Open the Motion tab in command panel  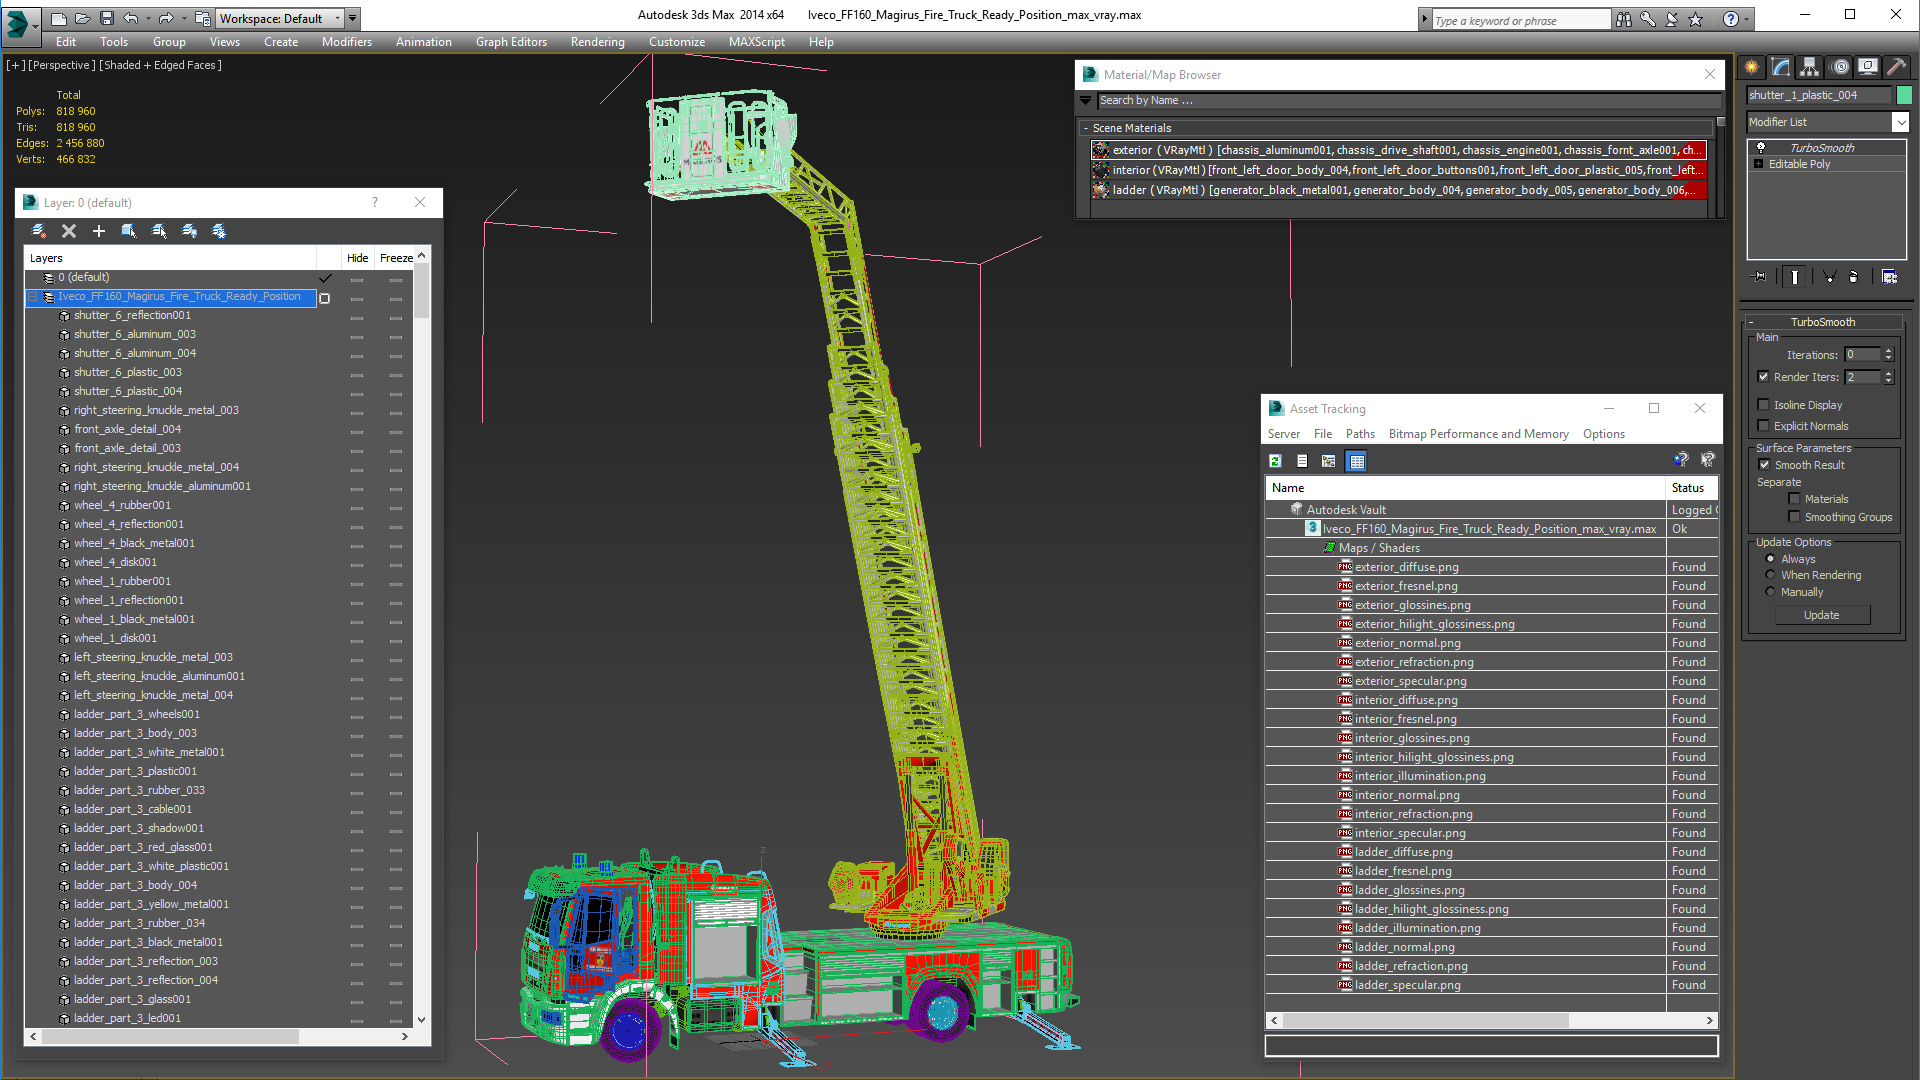coord(1840,67)
